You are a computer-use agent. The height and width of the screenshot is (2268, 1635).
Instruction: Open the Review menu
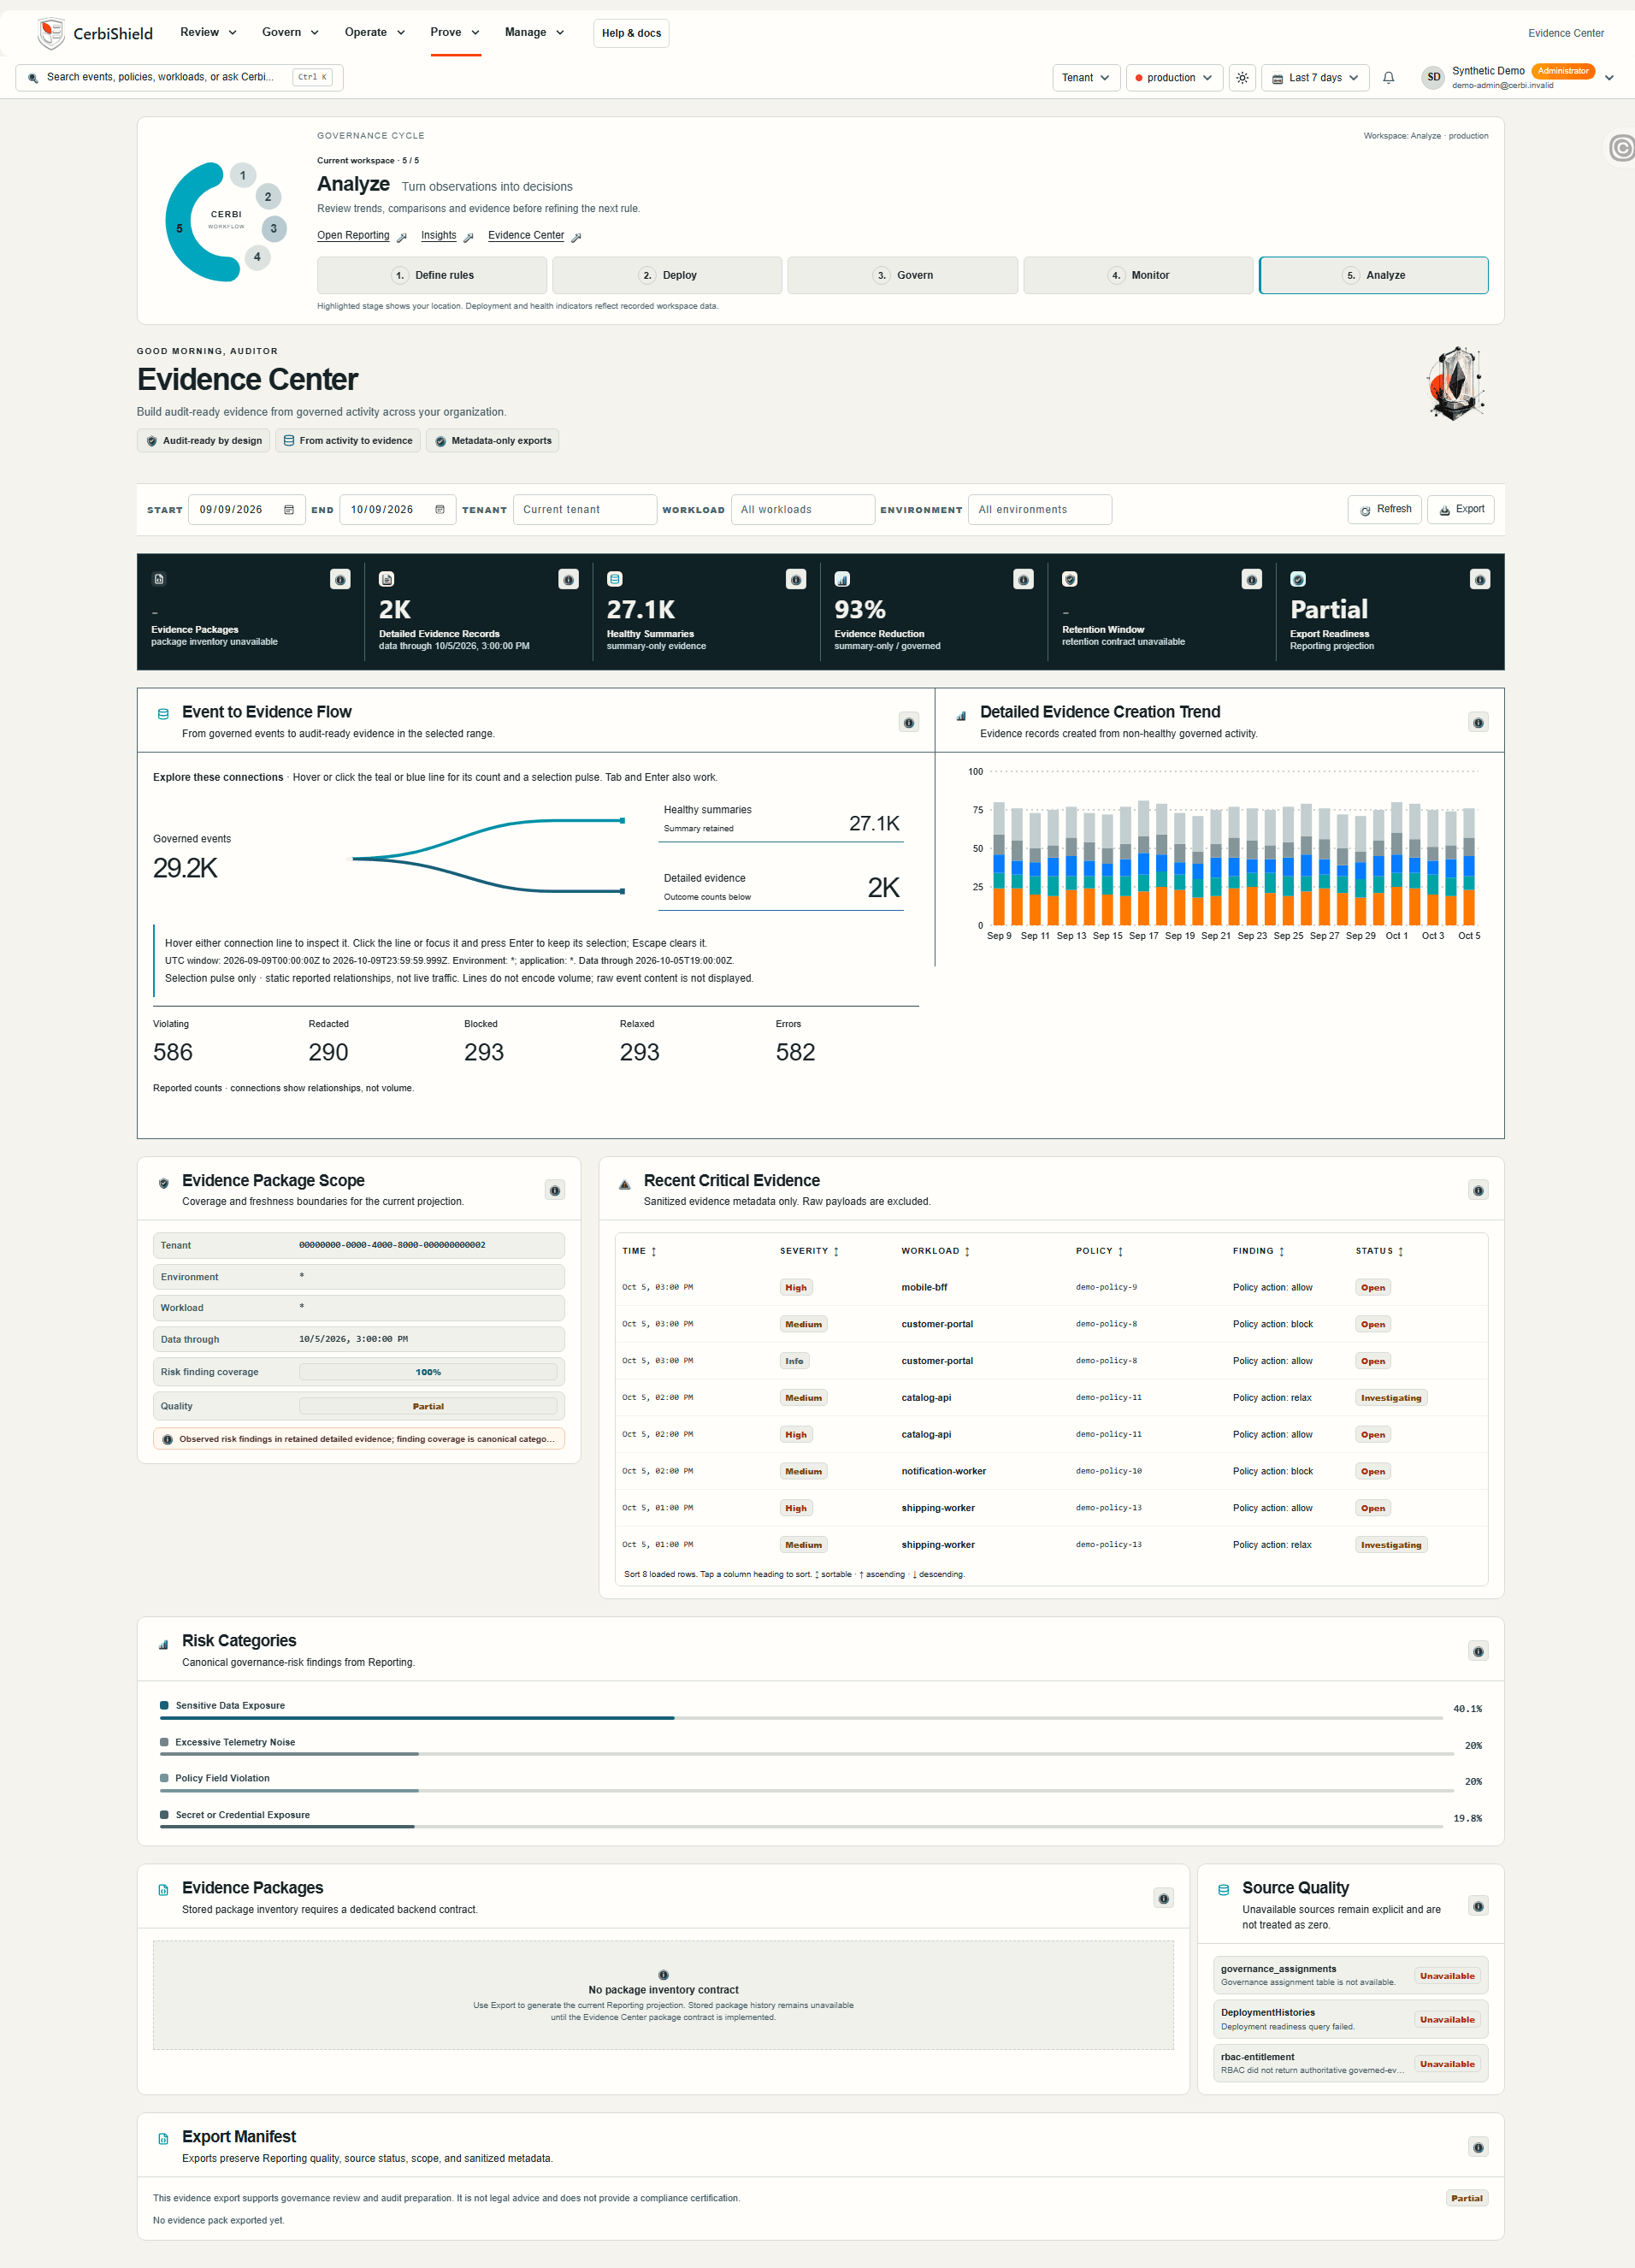pyautogui.click(x=208, y=33)
